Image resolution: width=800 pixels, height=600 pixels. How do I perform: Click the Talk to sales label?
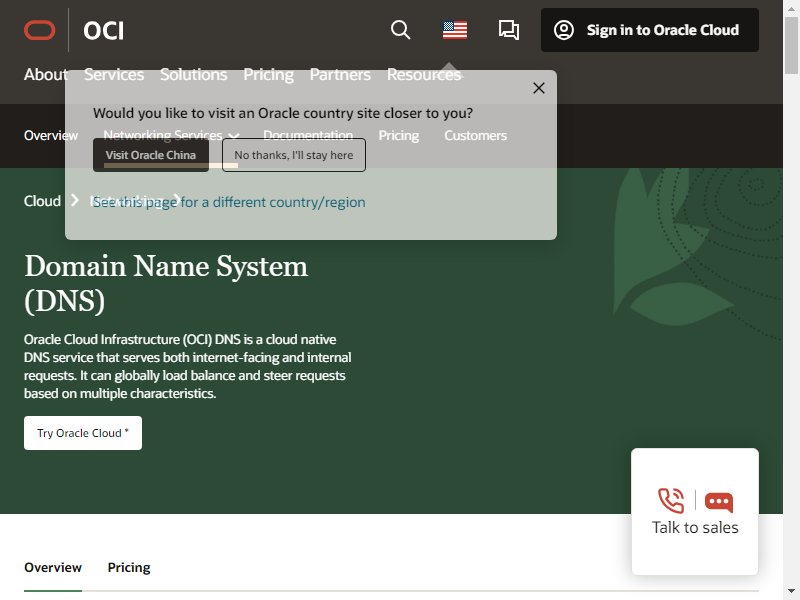click(695, 528)
